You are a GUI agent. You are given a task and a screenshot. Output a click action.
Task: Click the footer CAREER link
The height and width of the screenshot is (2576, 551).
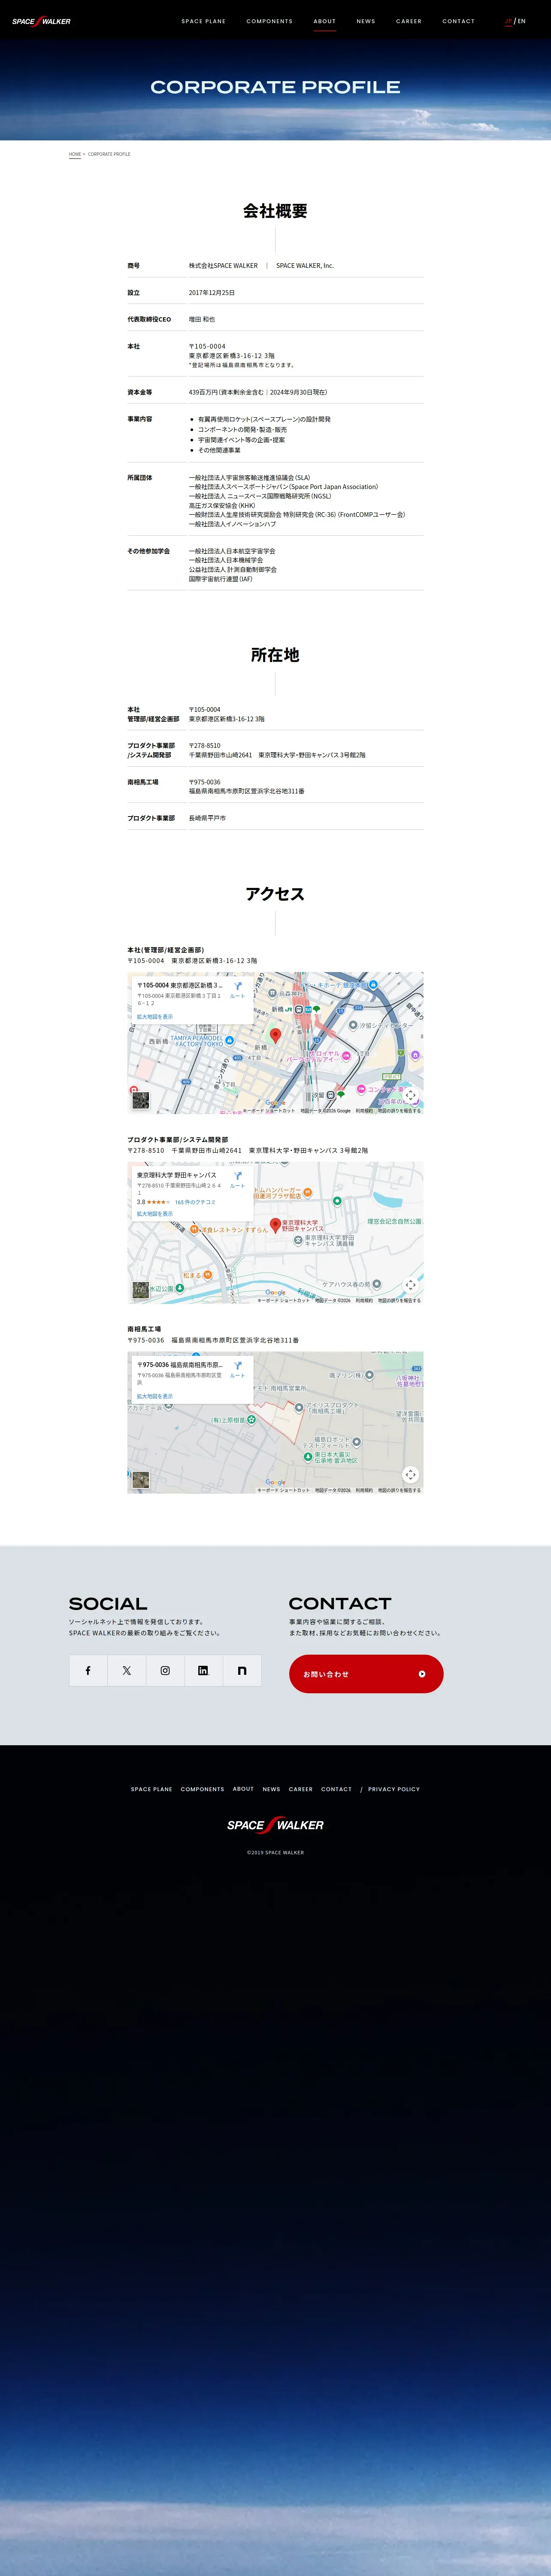pos(301,1789)
